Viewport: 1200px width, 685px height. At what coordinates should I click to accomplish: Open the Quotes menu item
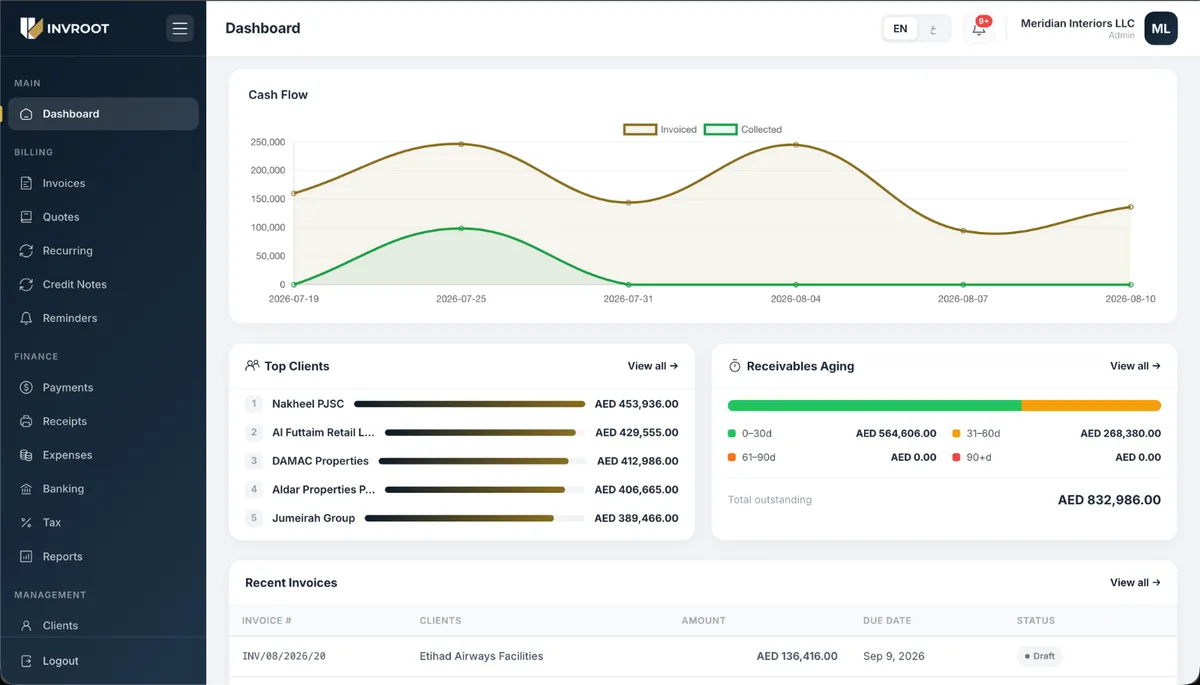(102, 217)
